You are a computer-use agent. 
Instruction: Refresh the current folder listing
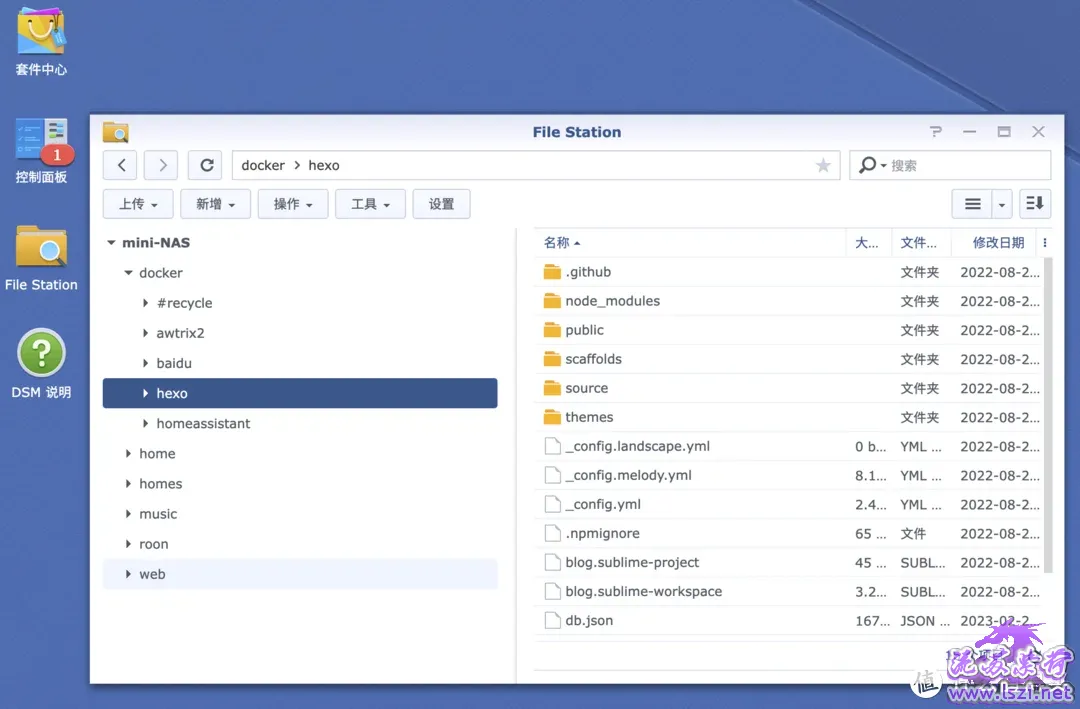tap(206, 165)
